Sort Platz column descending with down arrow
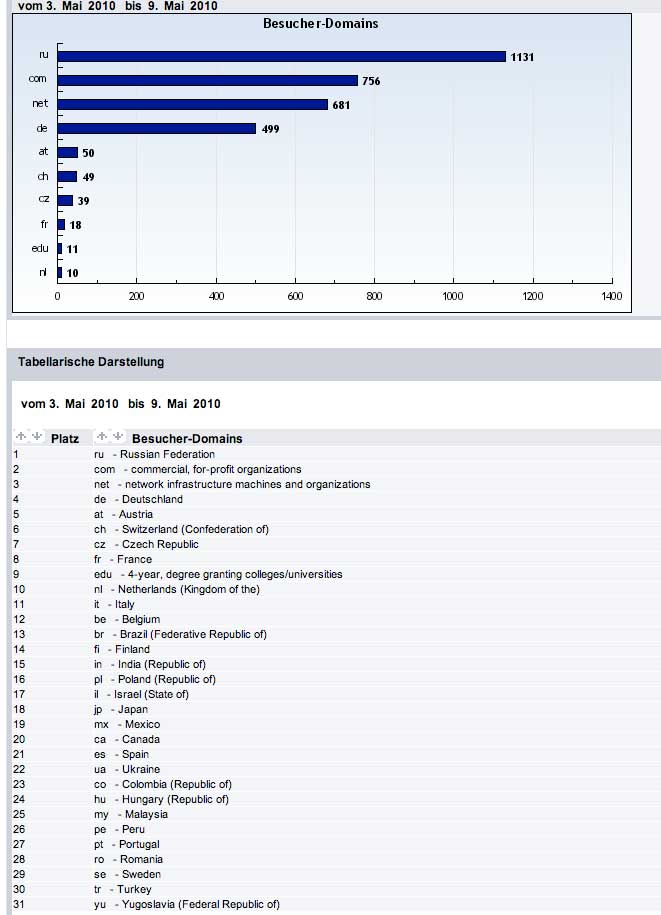The image size is (661, 915). click(x=37, y=437)
